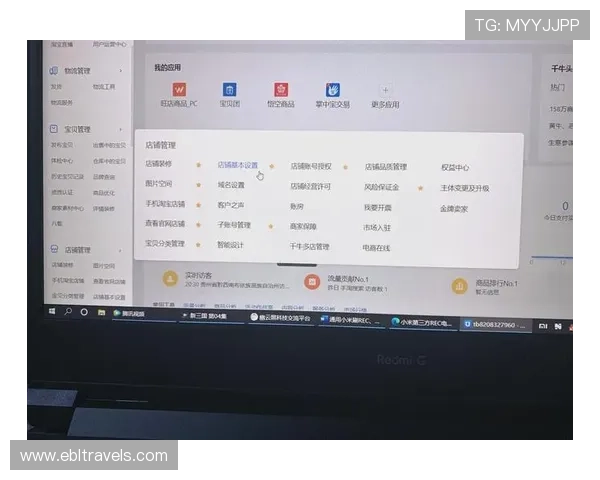Select 物流管理 heading in sidebar

[x=77, y=71]
